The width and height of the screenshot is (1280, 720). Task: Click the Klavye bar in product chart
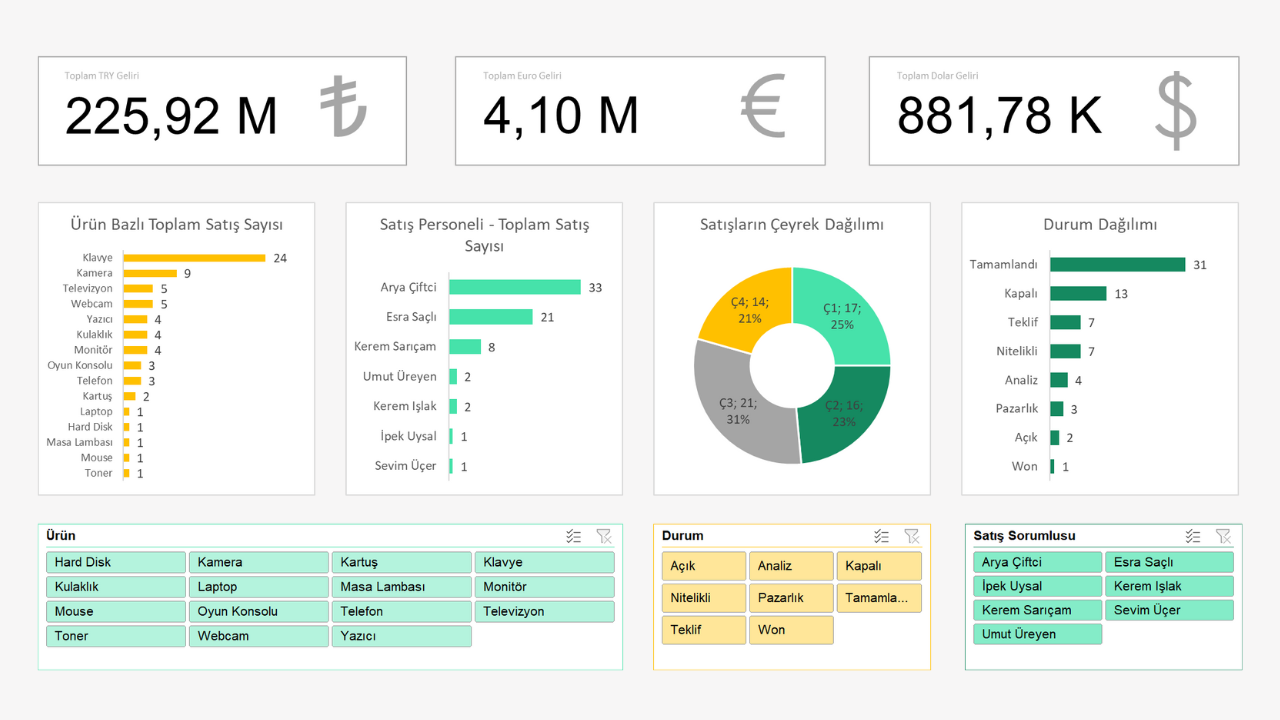[x=195, y=258]
